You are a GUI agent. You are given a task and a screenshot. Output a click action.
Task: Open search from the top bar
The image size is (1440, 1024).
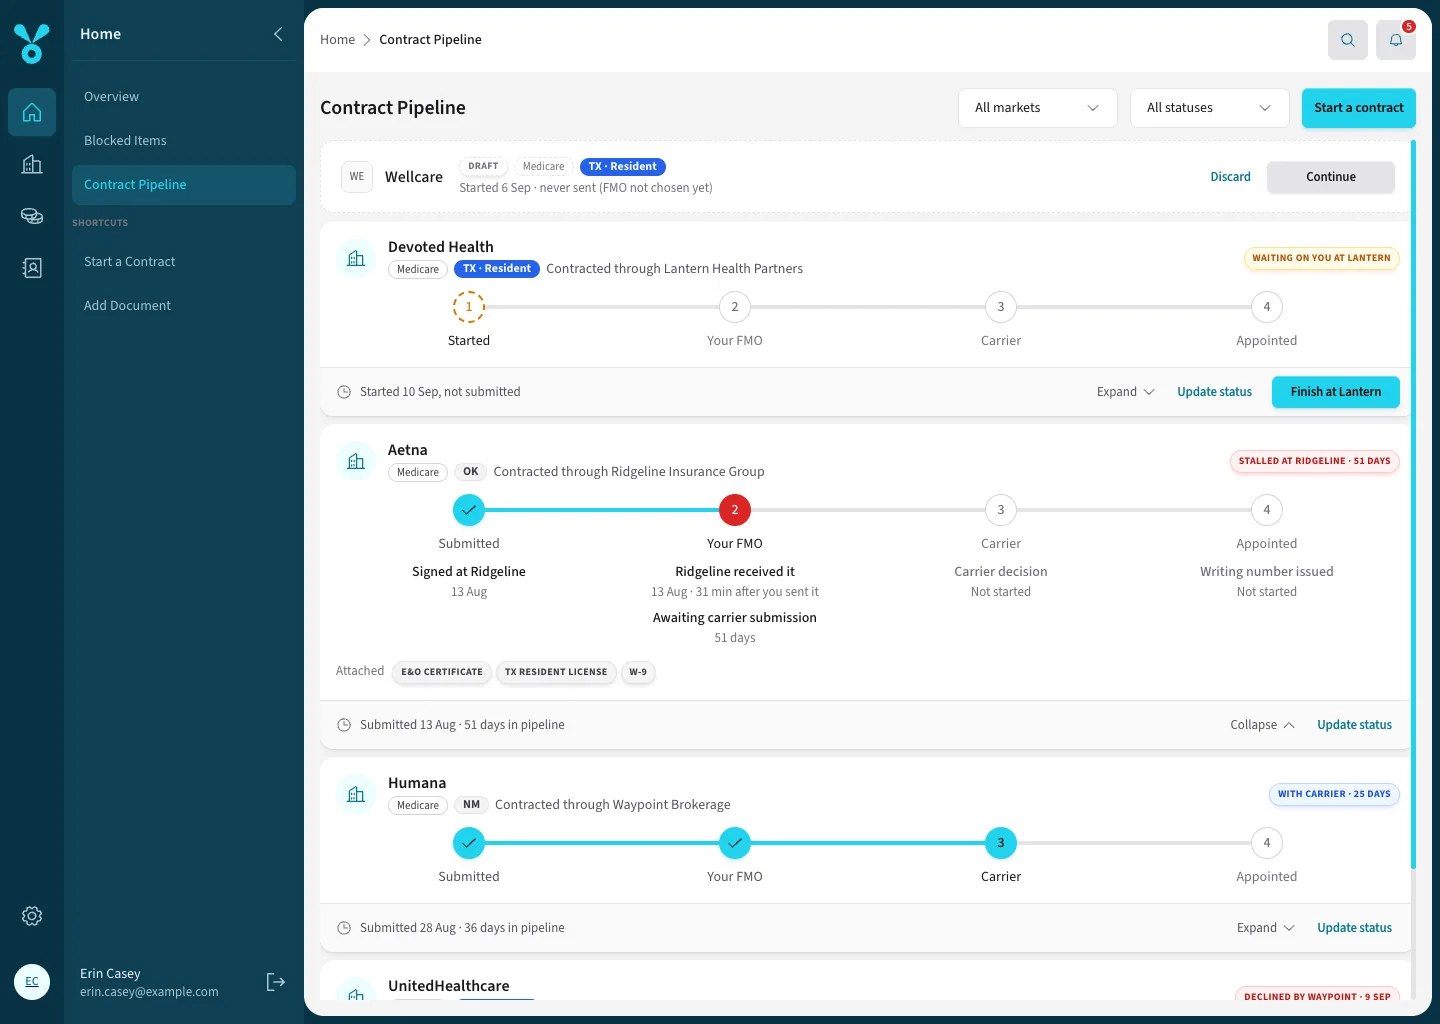(x=1348, y=40)
